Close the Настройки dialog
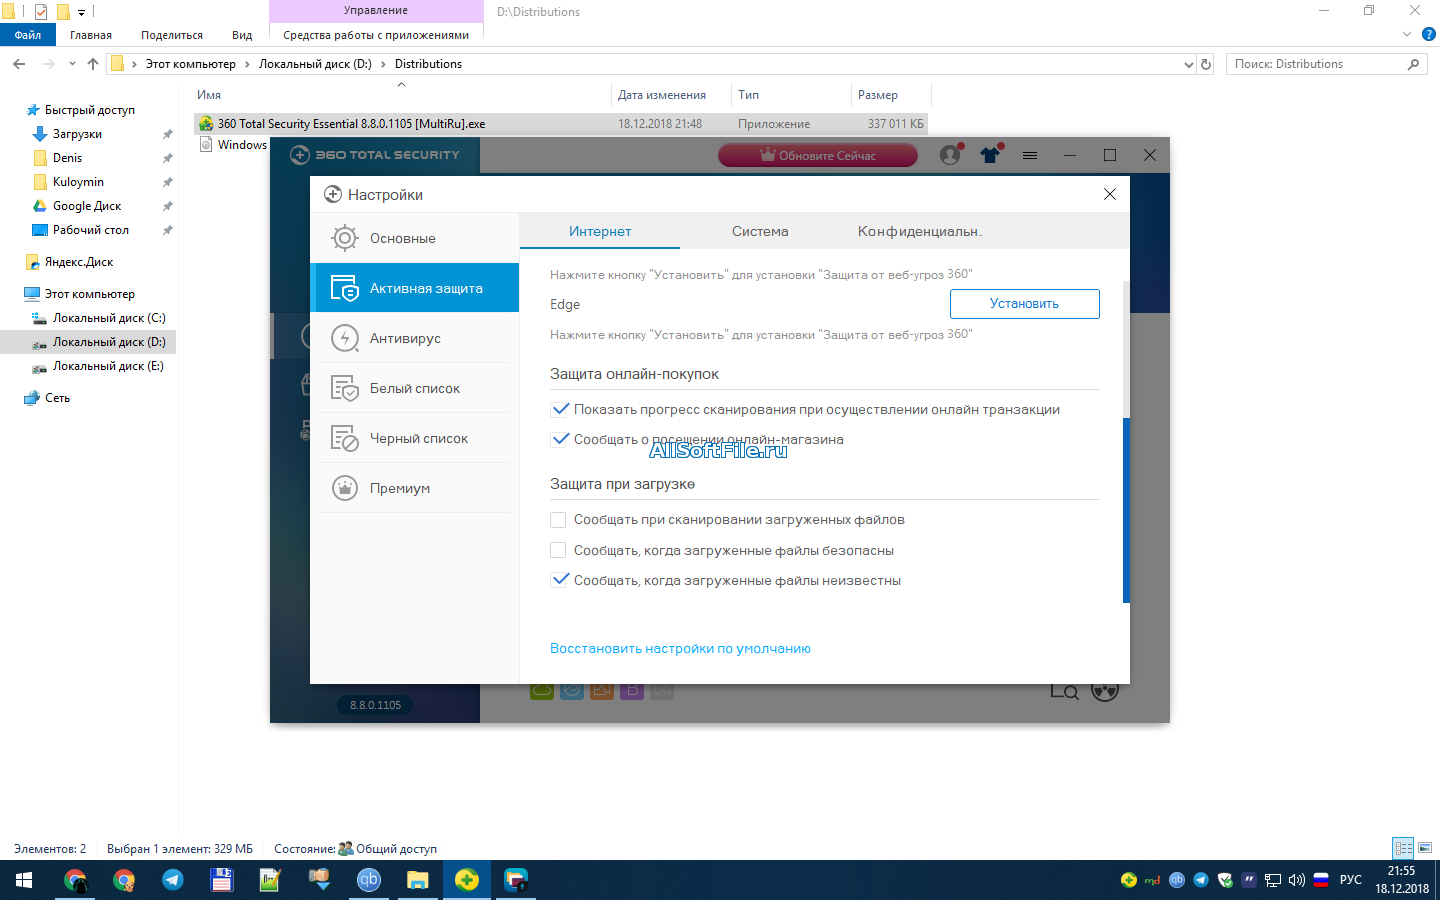Screen dimensions: 1440x900 click(1110, 194)
